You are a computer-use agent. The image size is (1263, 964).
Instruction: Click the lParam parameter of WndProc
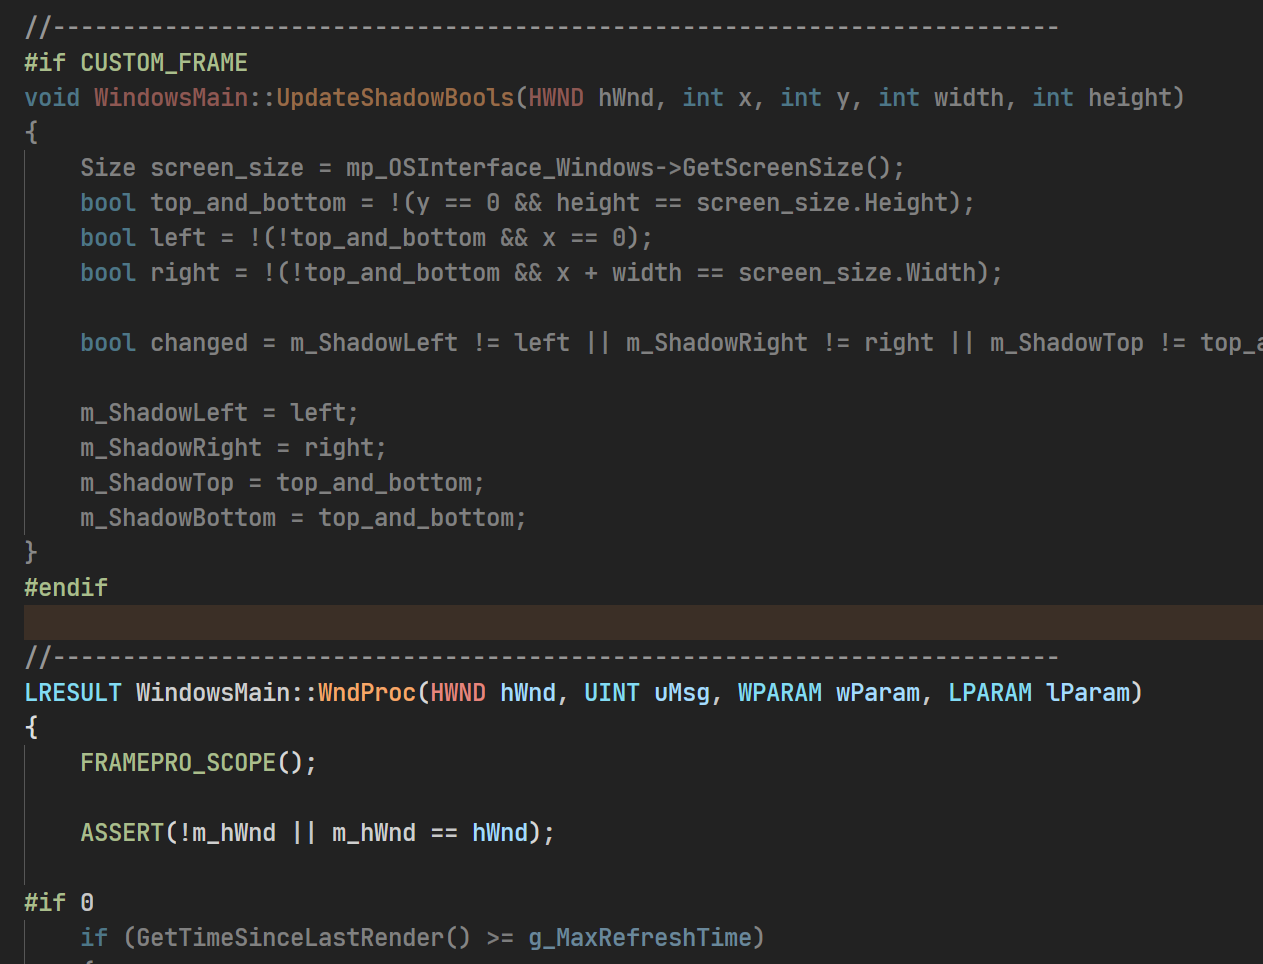1089,692
